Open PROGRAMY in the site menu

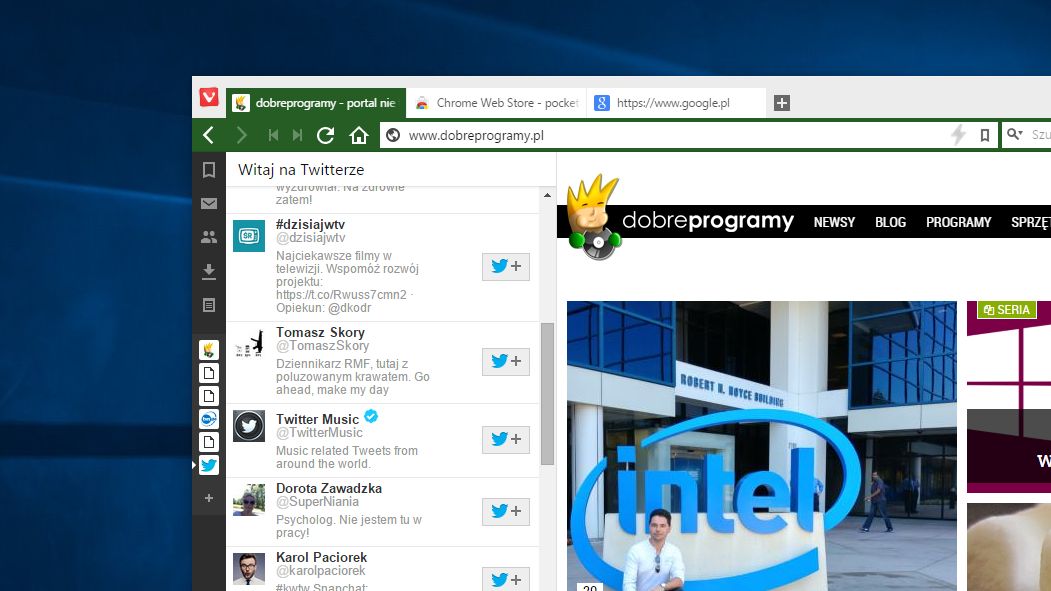pyautogui.click(x=959, y=222)
